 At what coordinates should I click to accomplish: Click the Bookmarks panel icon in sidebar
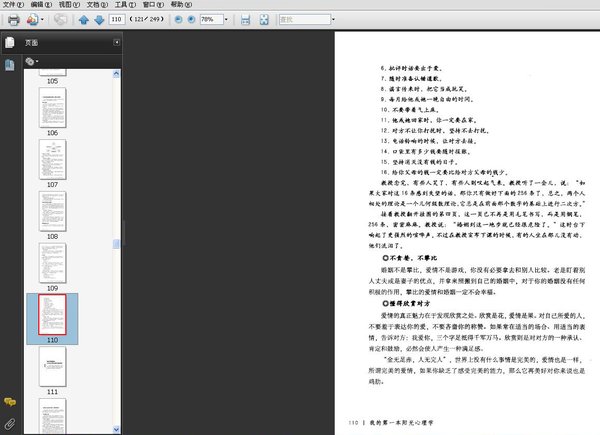pyautogui.click(x=10, y=65)
